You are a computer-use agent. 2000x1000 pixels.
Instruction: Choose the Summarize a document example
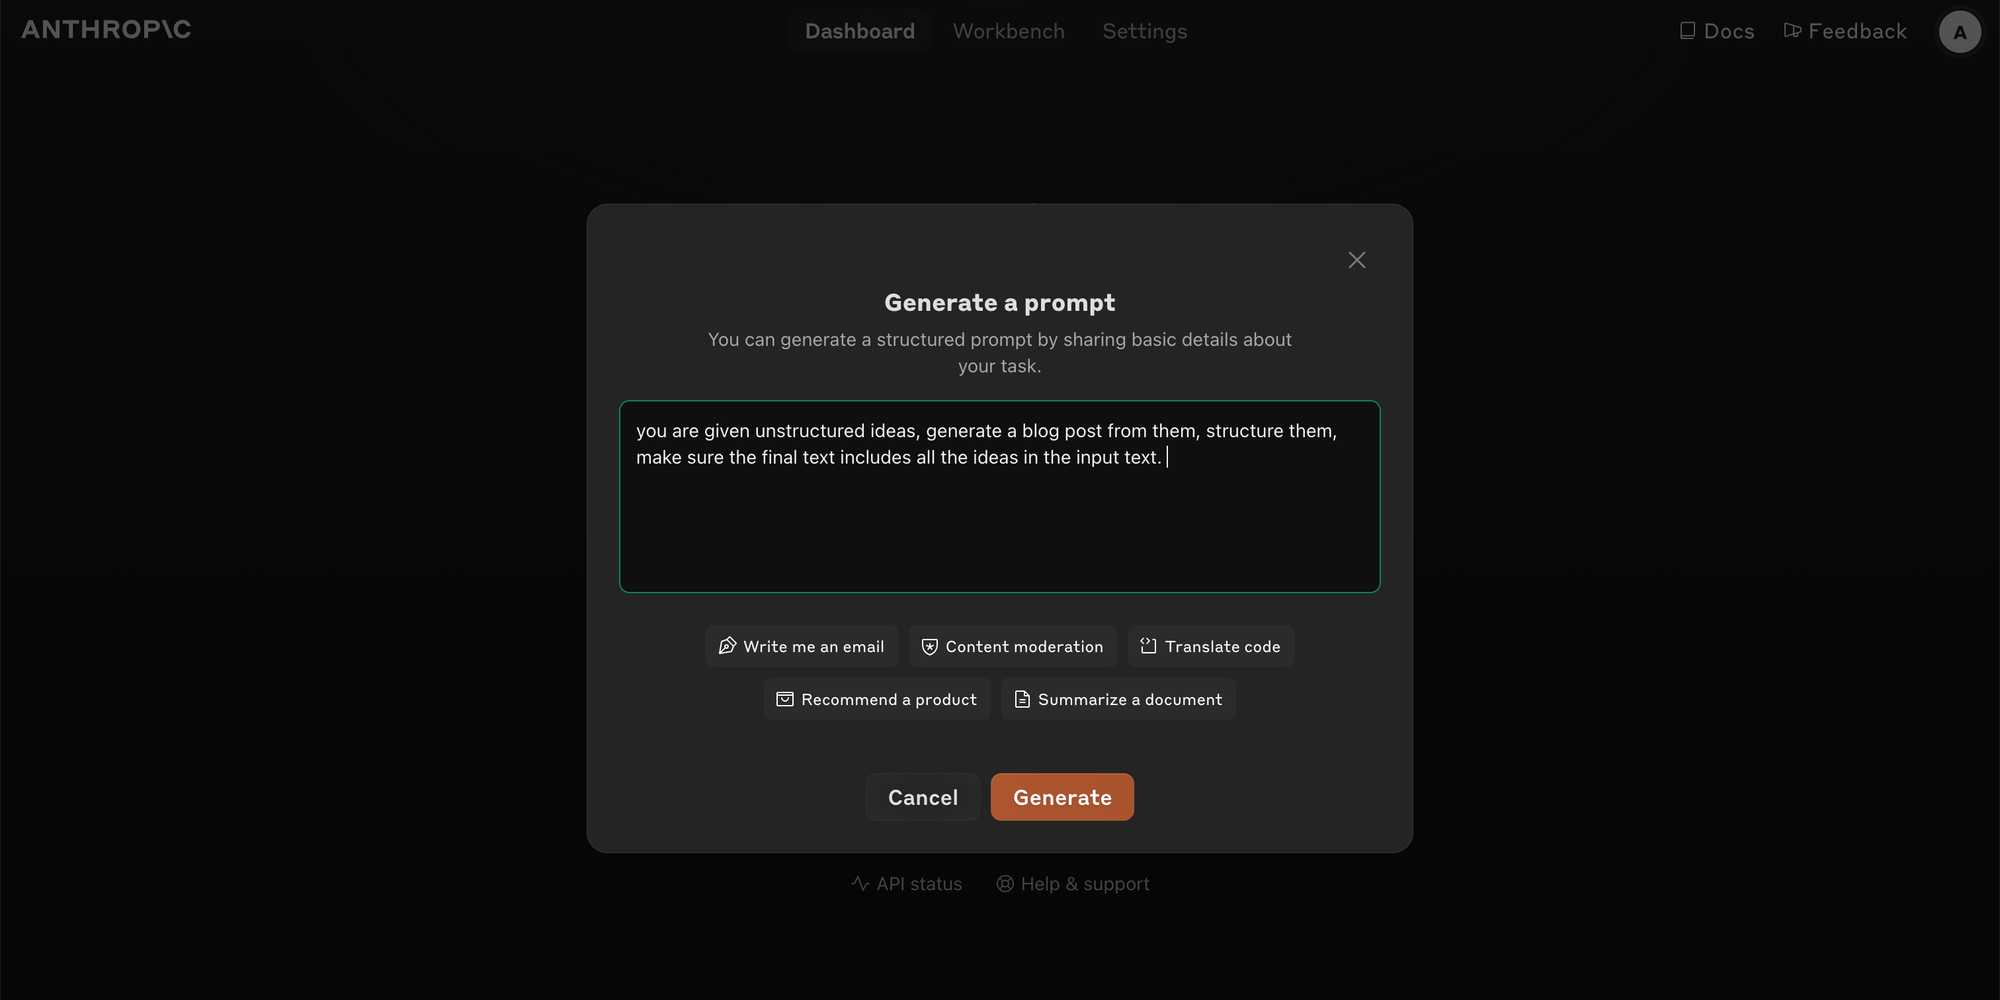1118,699
